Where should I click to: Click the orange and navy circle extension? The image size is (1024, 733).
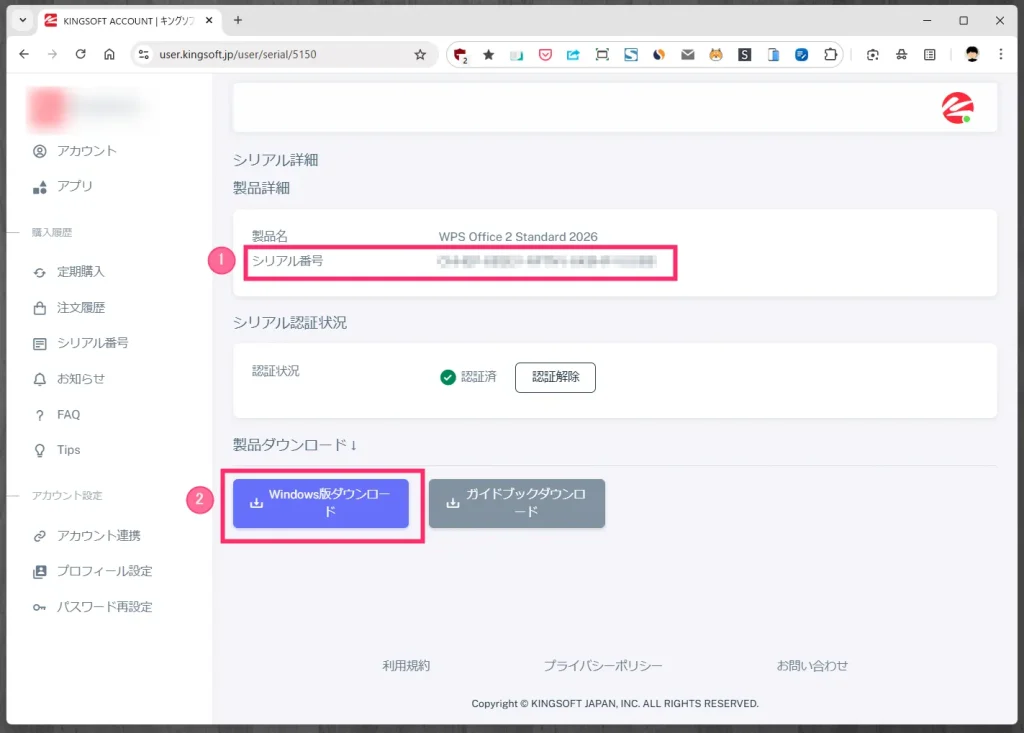[x=659, y=55]
